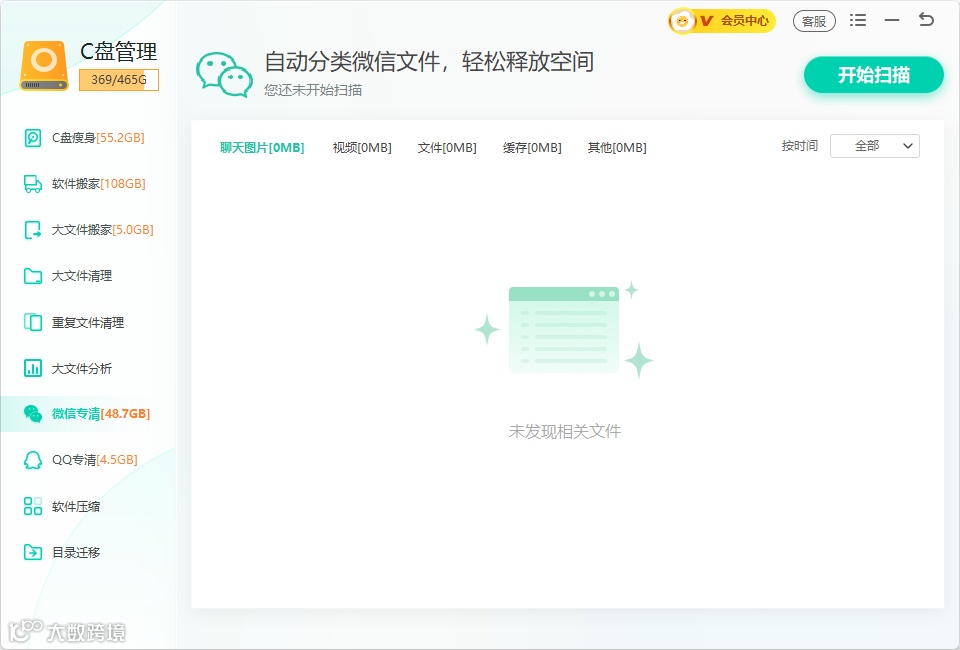This screenshot has height=650, width=960.
Task: Switch to 缓存[0MB] tab
Action: point(532,148)
